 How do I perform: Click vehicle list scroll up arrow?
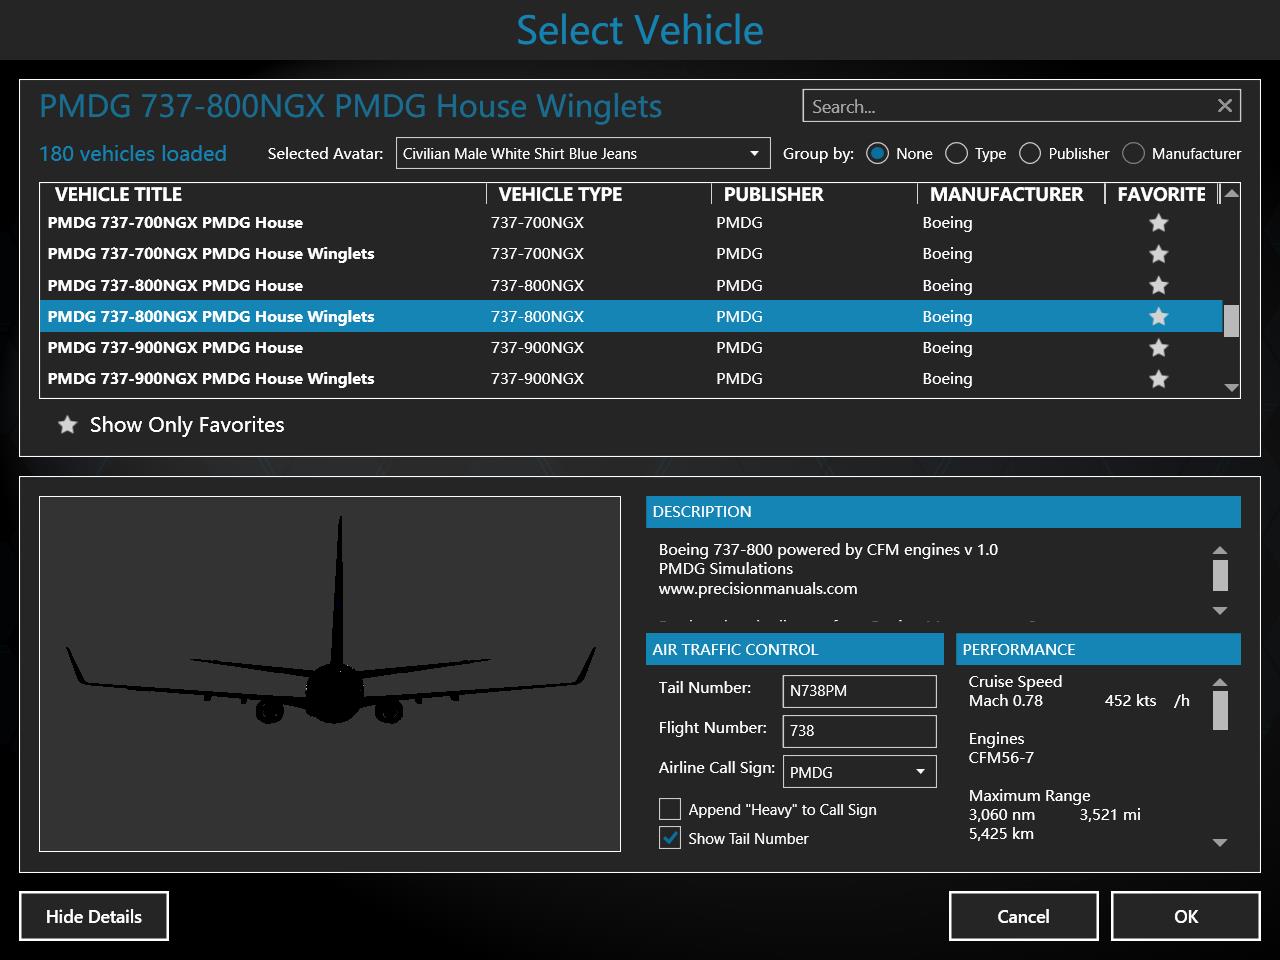click(x=1231, y=193)
